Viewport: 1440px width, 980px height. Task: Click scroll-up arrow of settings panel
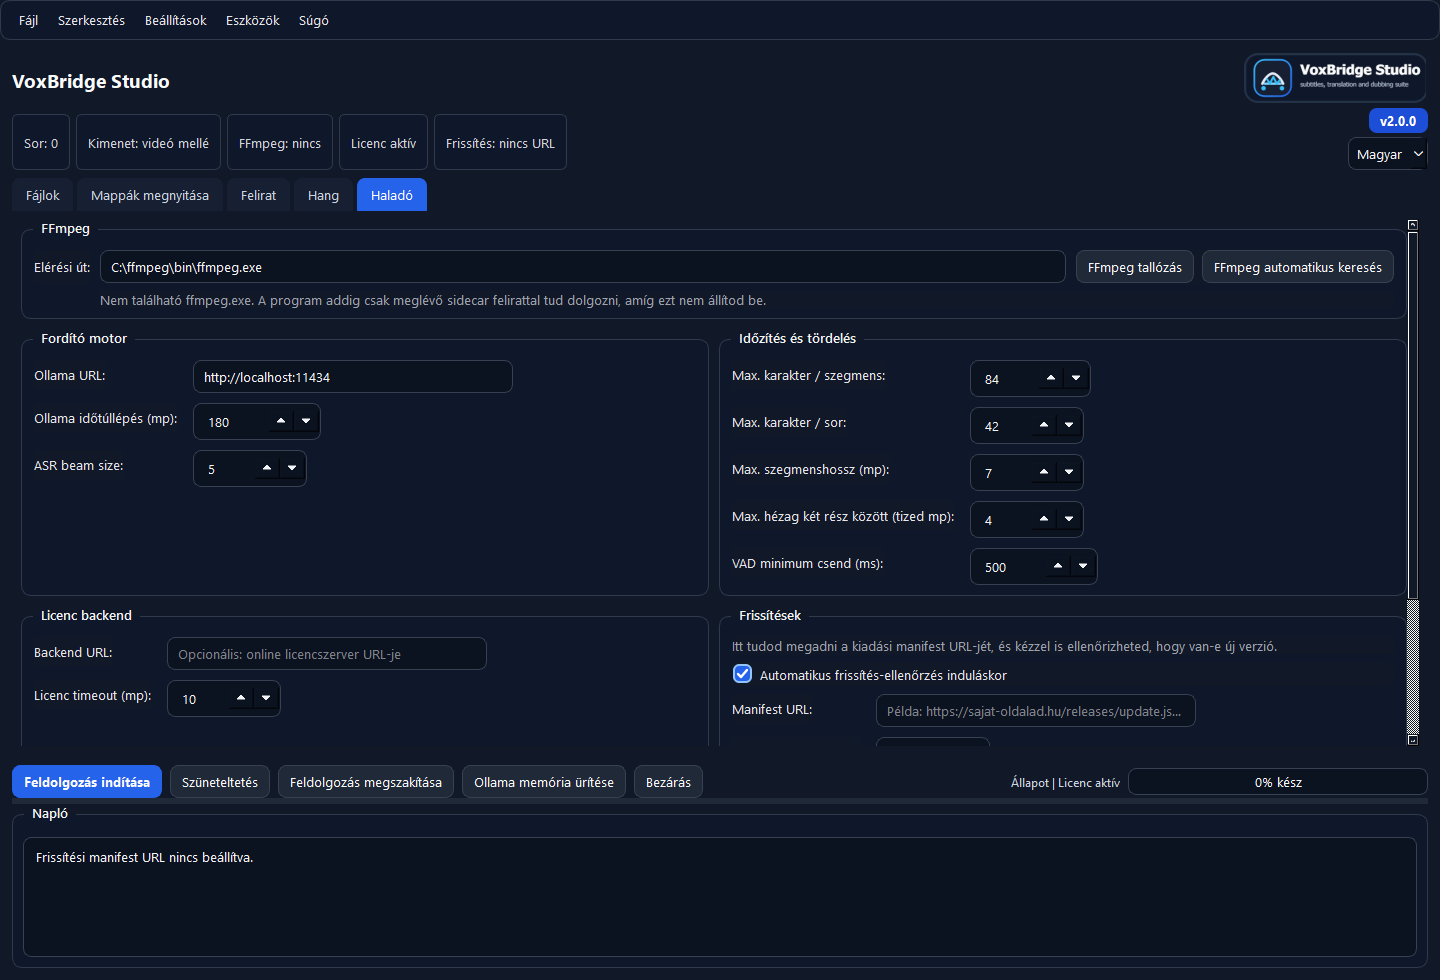coord(1412,225)
